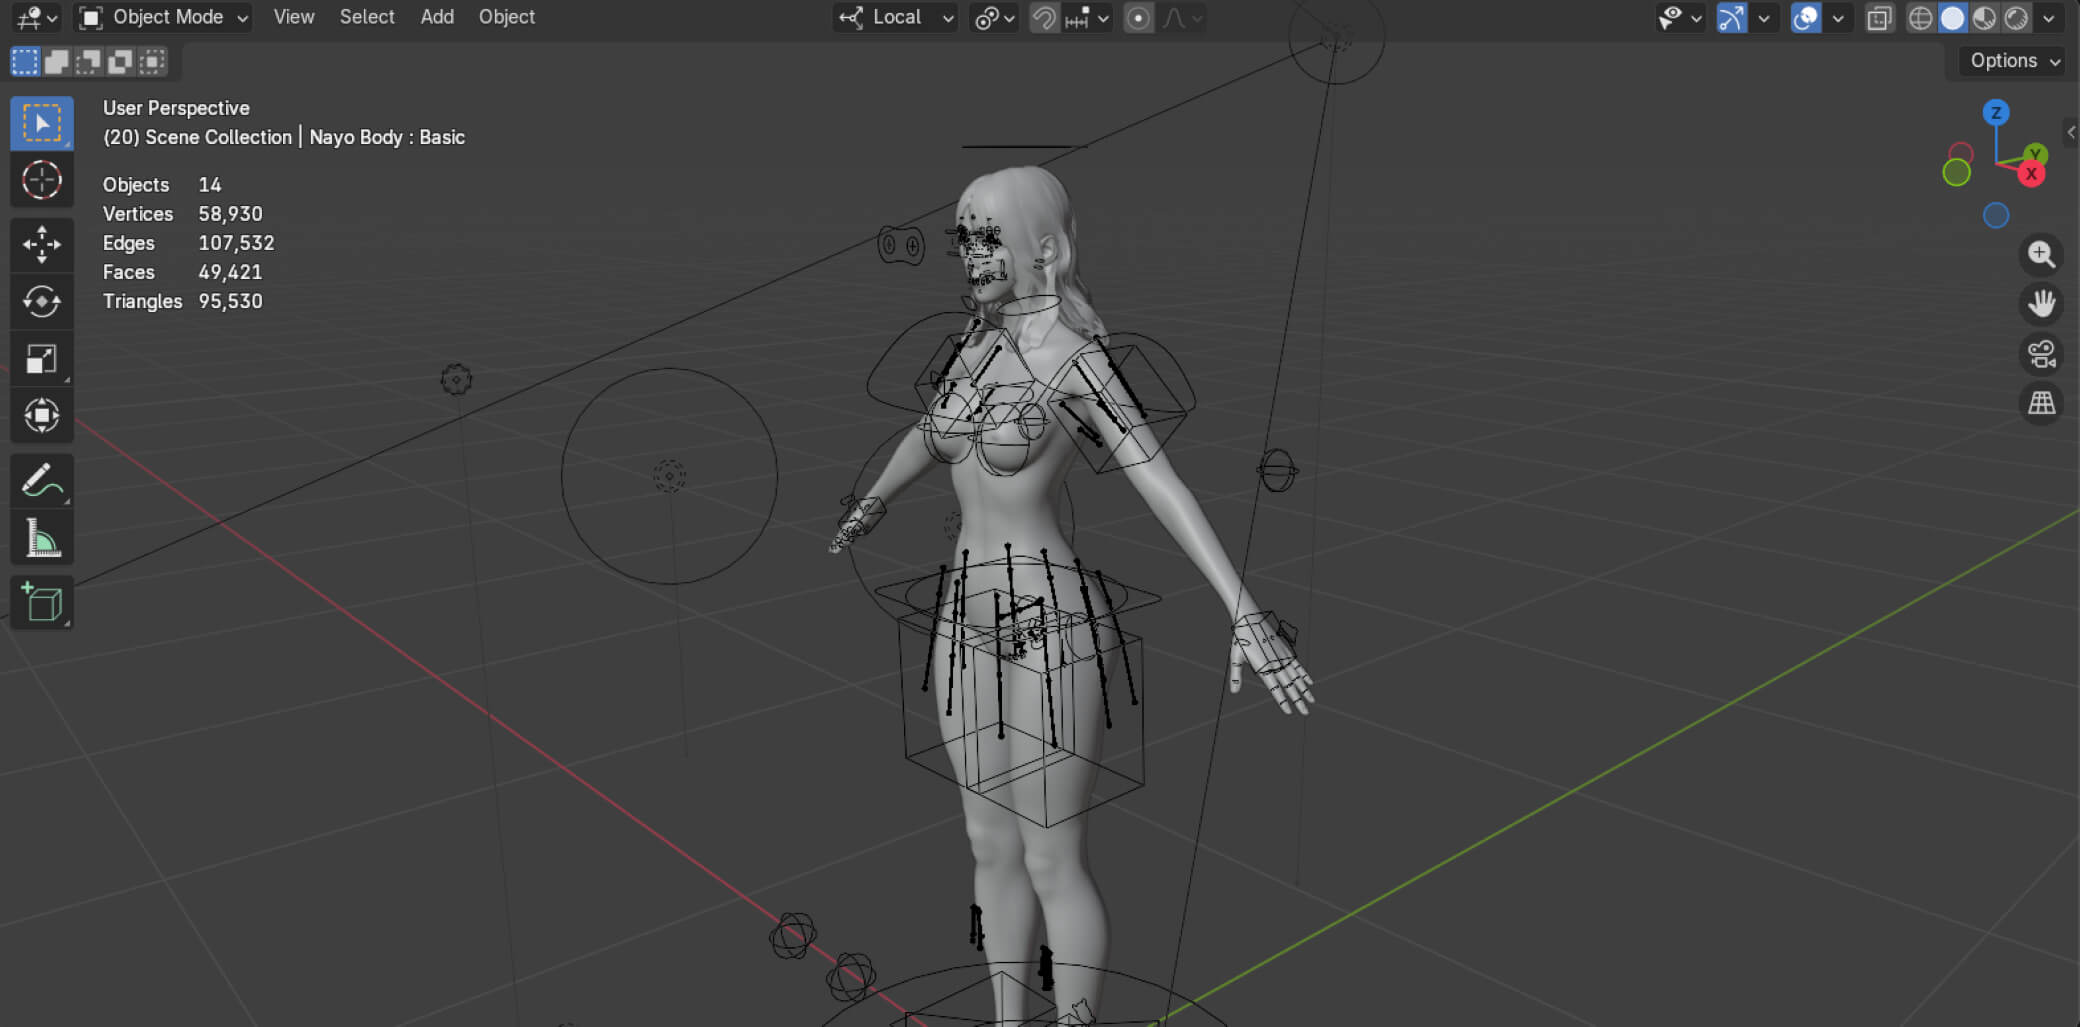Open the Object Mode dropdown
This screenshot has width=2080, height=1027.
[164, 18]
